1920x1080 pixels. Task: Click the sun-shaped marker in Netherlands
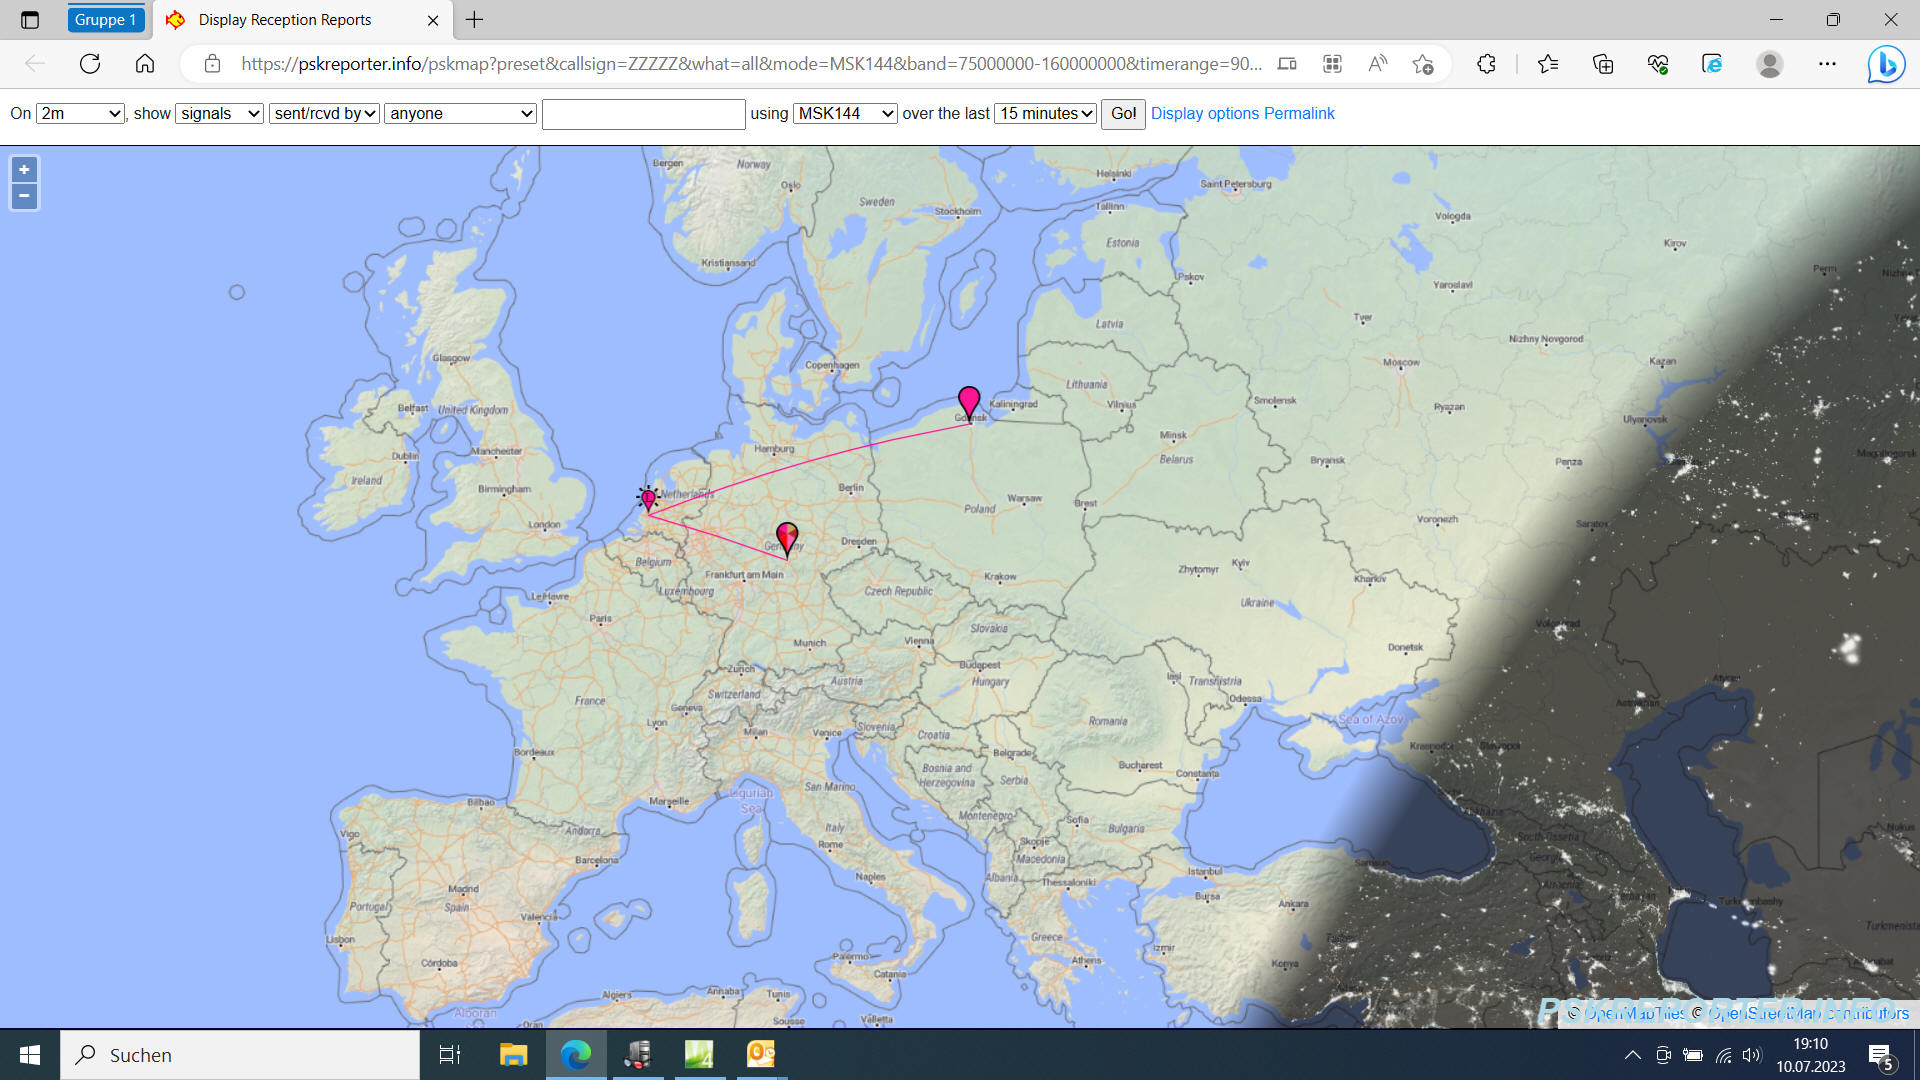[x=648, y=497]
